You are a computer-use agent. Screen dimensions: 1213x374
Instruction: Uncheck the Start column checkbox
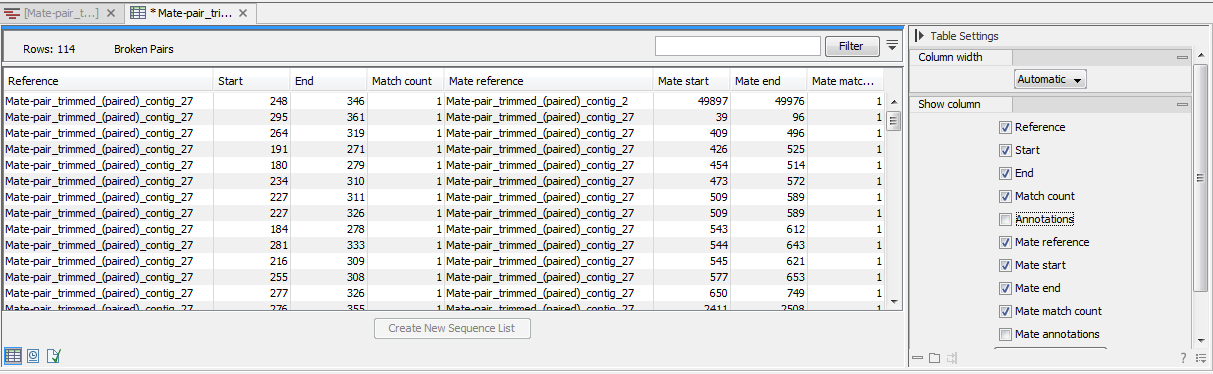pyautogui.click(x=1005, y=151)
